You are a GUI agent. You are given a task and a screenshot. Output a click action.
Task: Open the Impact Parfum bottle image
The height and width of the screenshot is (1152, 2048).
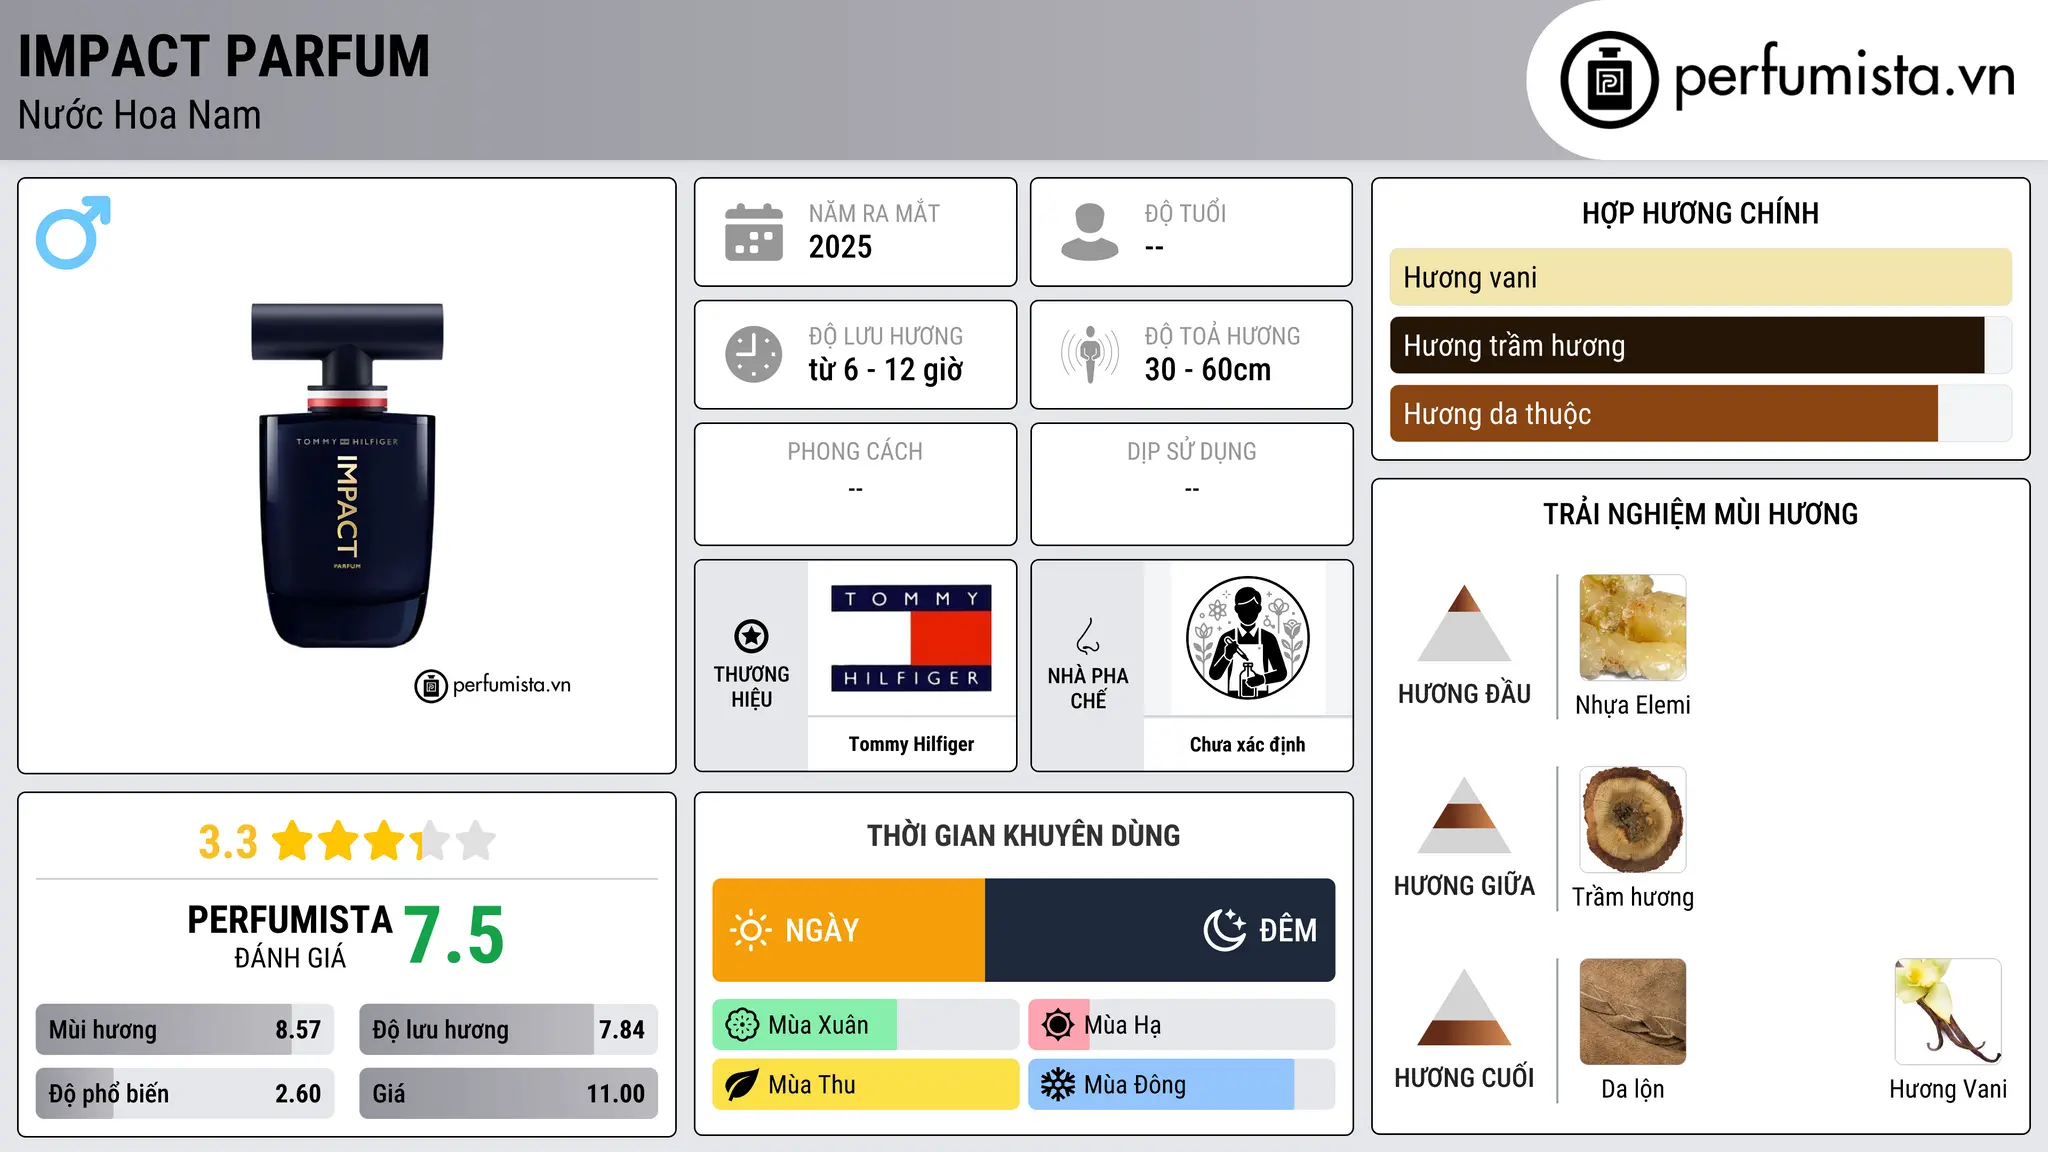tap(347, 475)
